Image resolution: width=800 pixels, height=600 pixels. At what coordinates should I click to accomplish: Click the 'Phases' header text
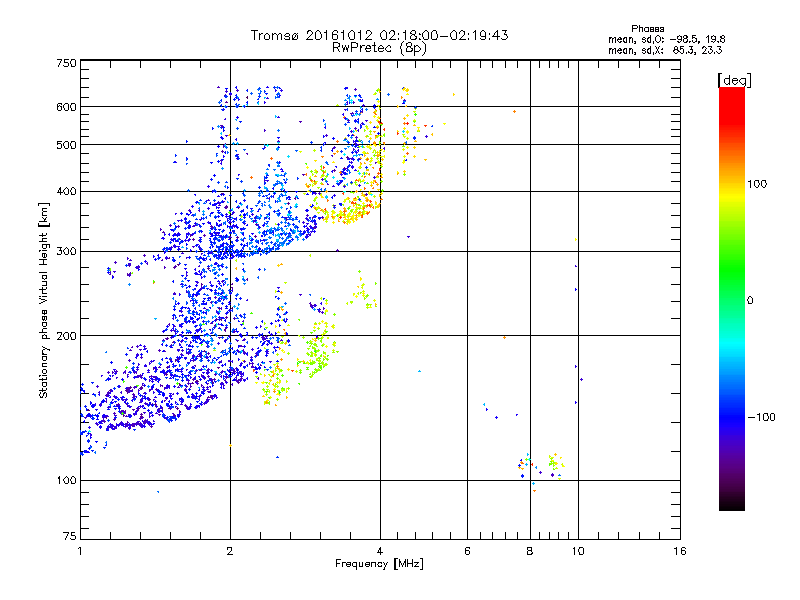647,29
